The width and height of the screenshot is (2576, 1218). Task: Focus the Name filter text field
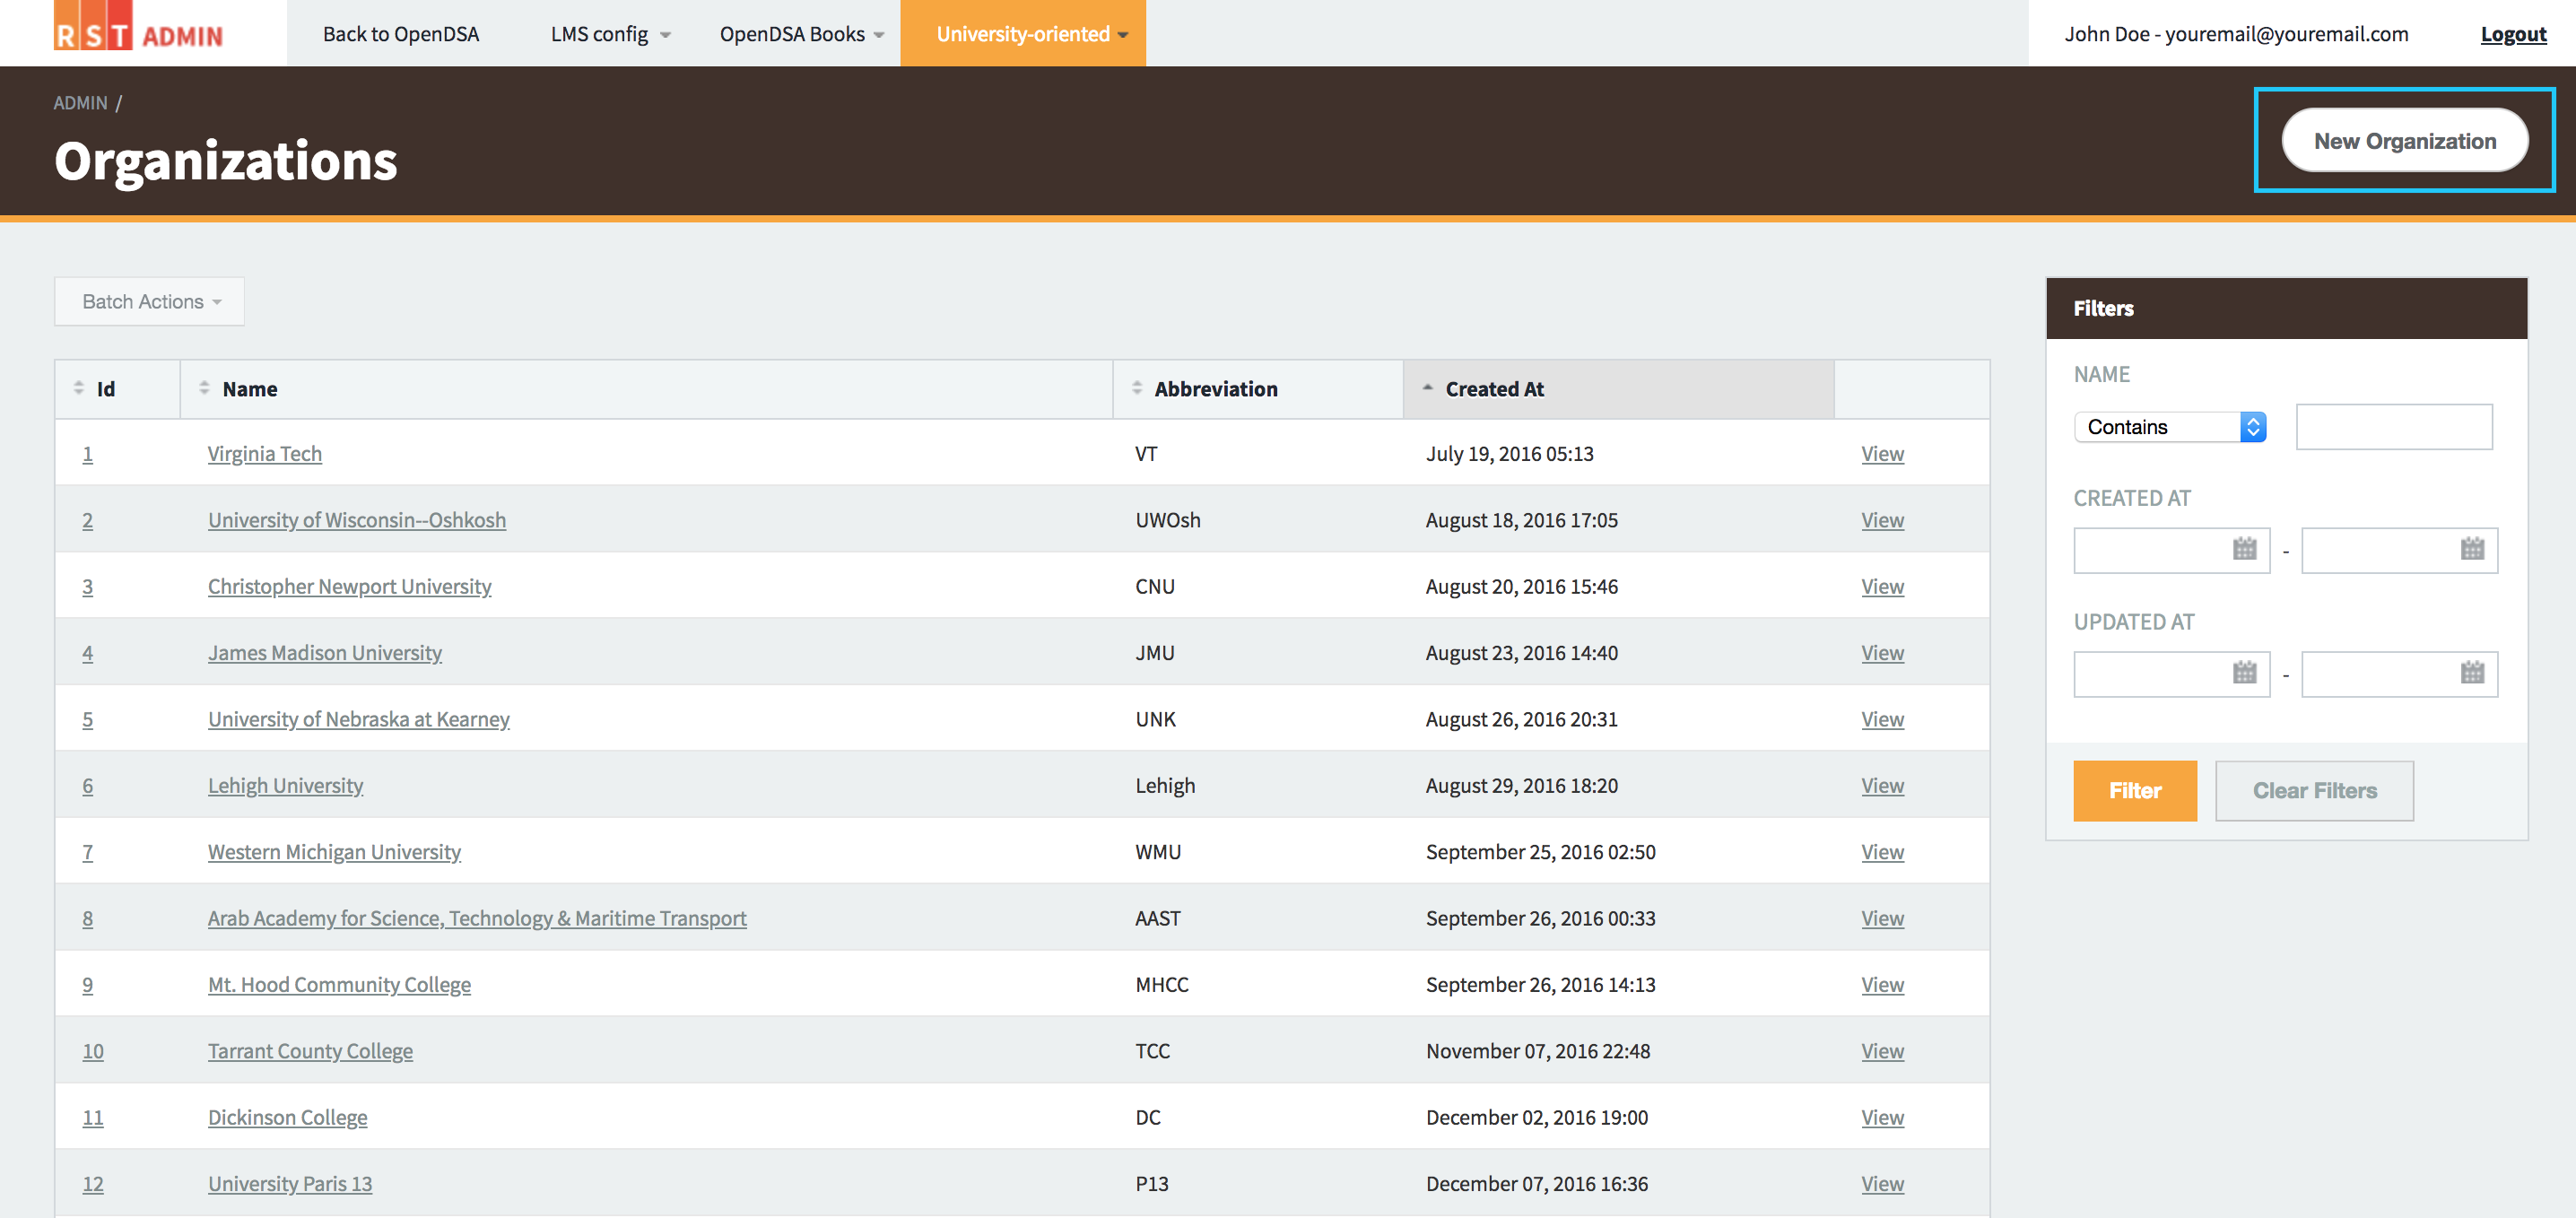(x=2394, y=427)
